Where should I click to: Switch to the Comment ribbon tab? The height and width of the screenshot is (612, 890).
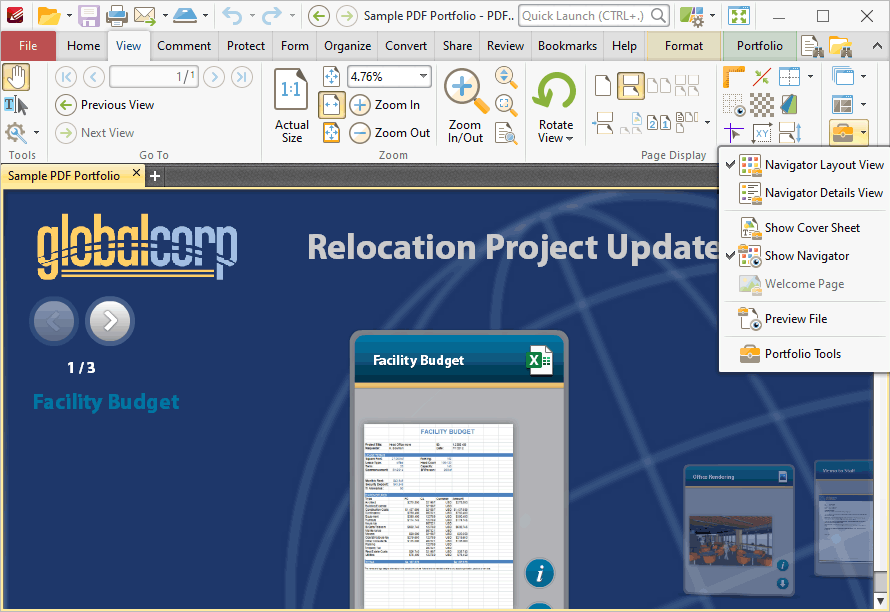pos(184,46)
